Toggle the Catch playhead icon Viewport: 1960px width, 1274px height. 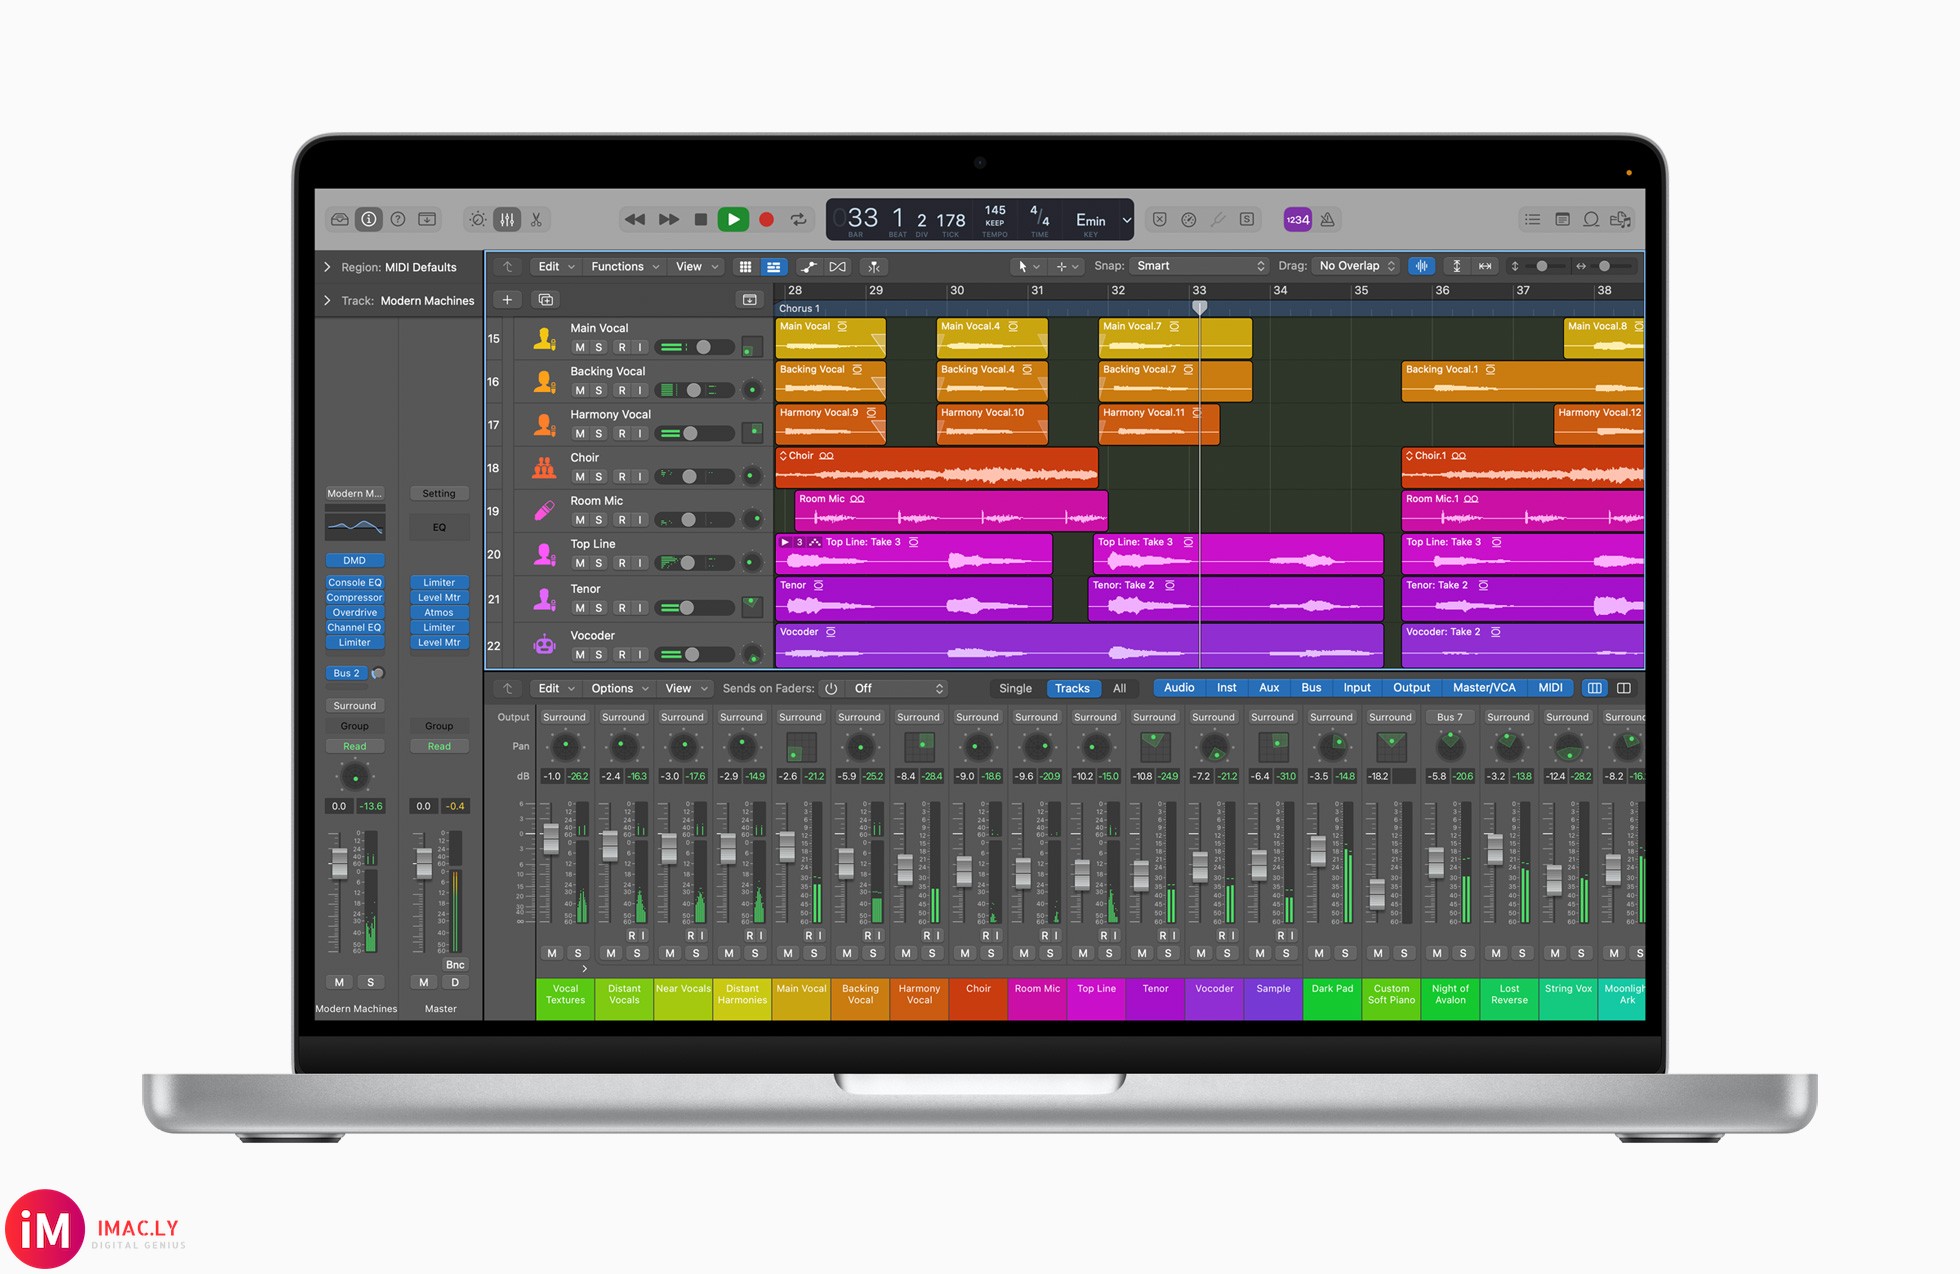point(874,267)
